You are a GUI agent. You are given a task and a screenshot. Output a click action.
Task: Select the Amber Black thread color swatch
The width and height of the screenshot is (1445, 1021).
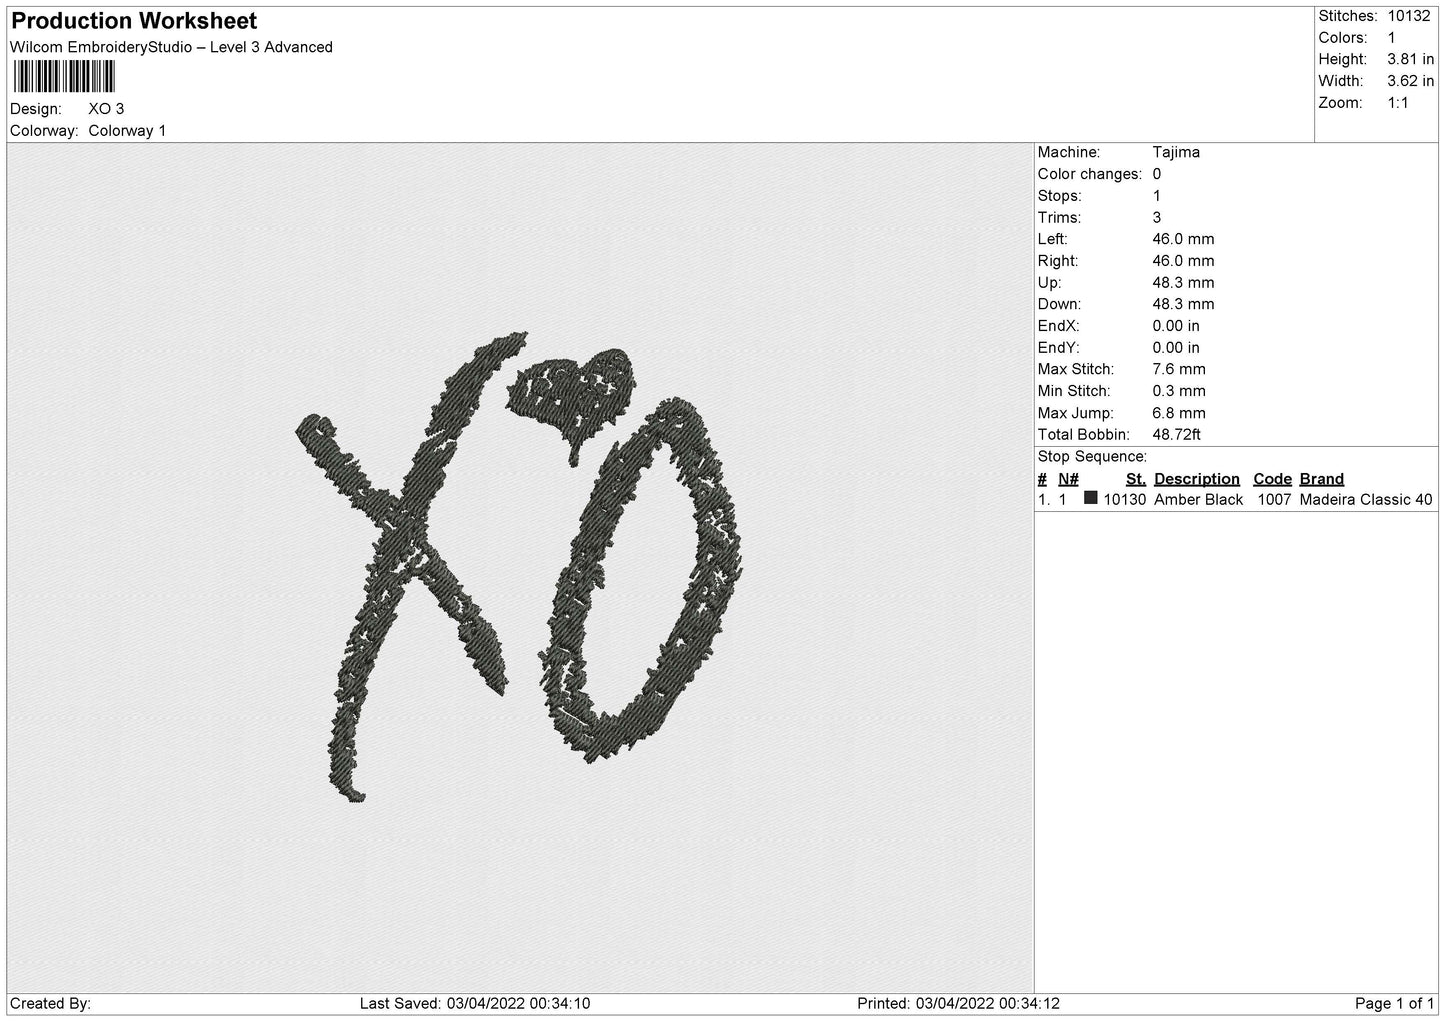(x=1090, y=498)
